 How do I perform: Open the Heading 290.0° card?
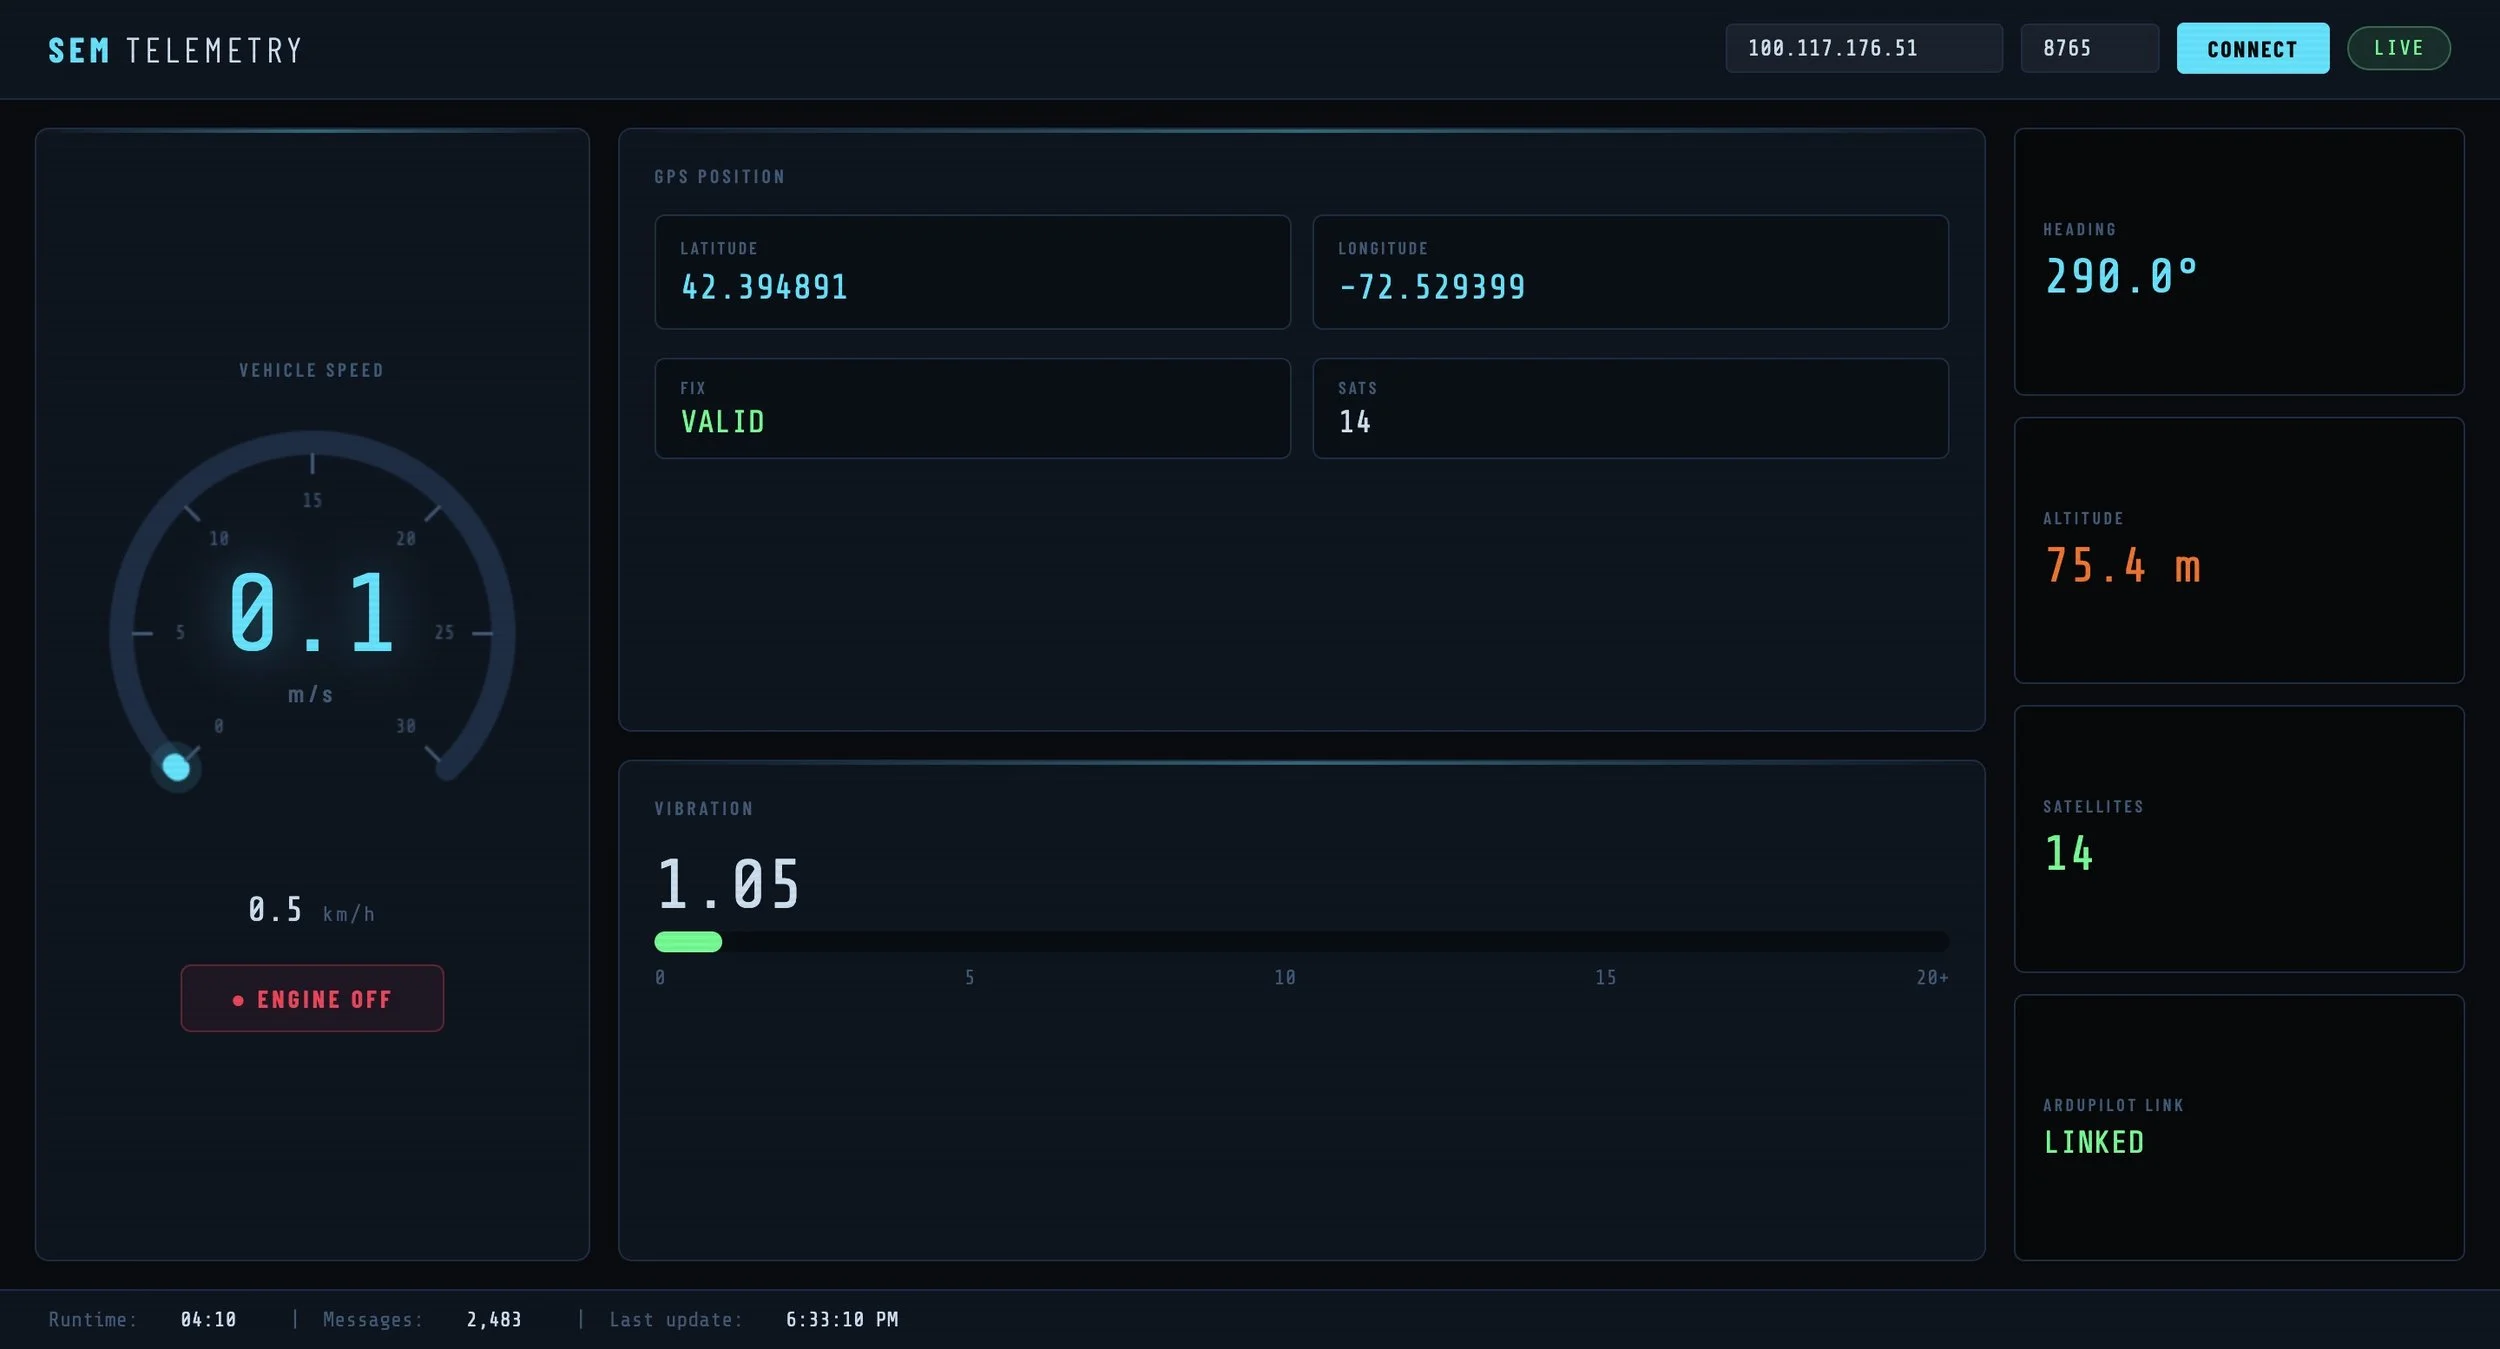2238,261
